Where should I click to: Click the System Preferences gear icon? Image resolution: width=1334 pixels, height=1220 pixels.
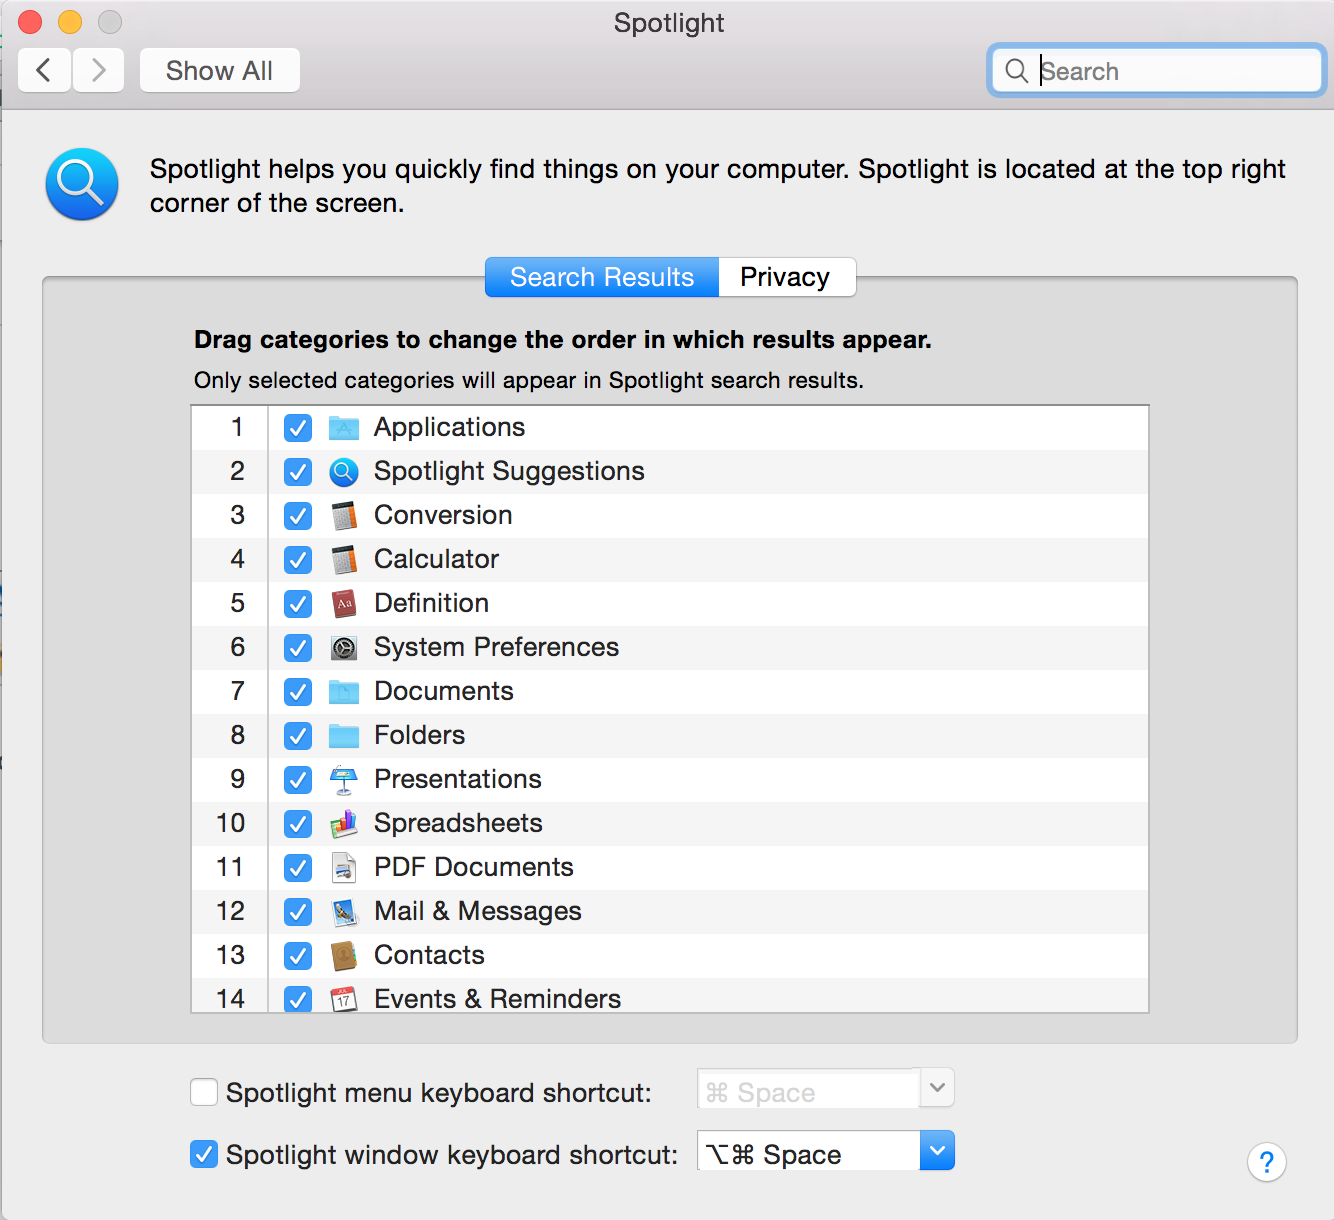(x=344, y=648)
